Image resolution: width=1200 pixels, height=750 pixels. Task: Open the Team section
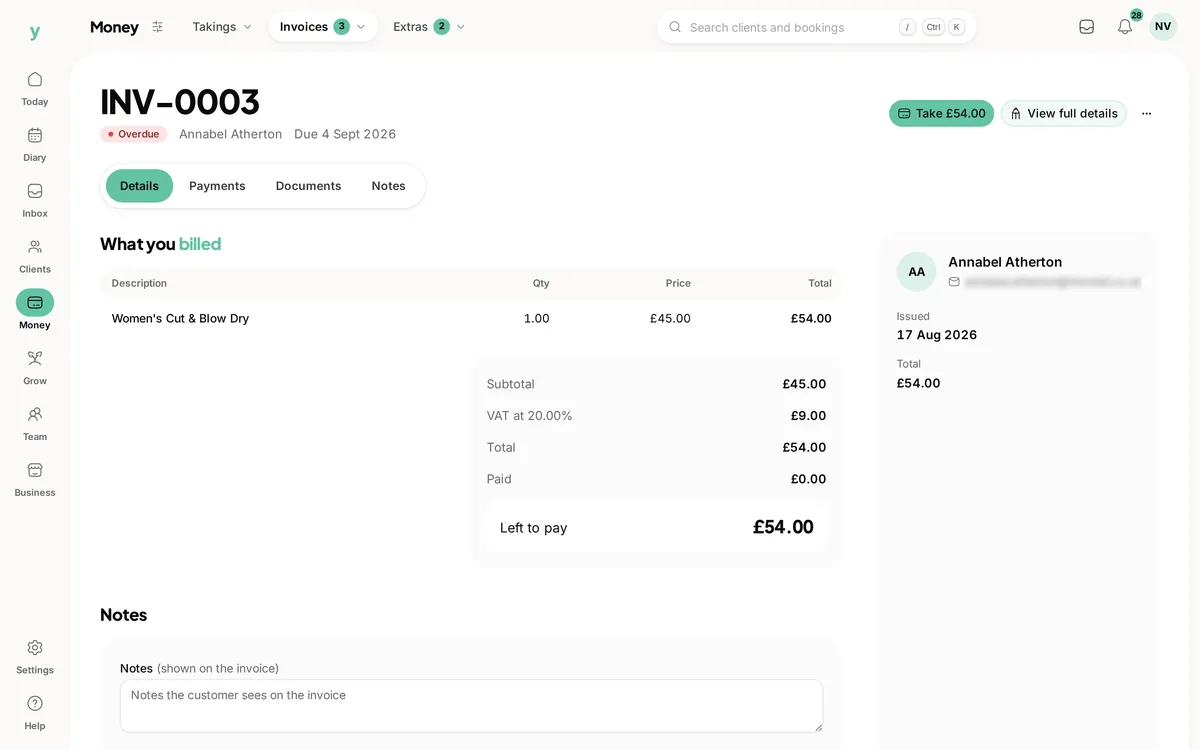35,424
